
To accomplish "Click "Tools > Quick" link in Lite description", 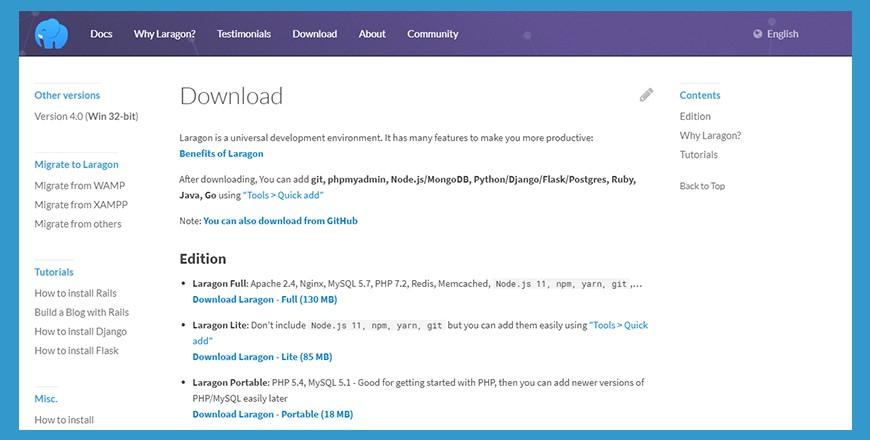I will [x=619, y=325].
